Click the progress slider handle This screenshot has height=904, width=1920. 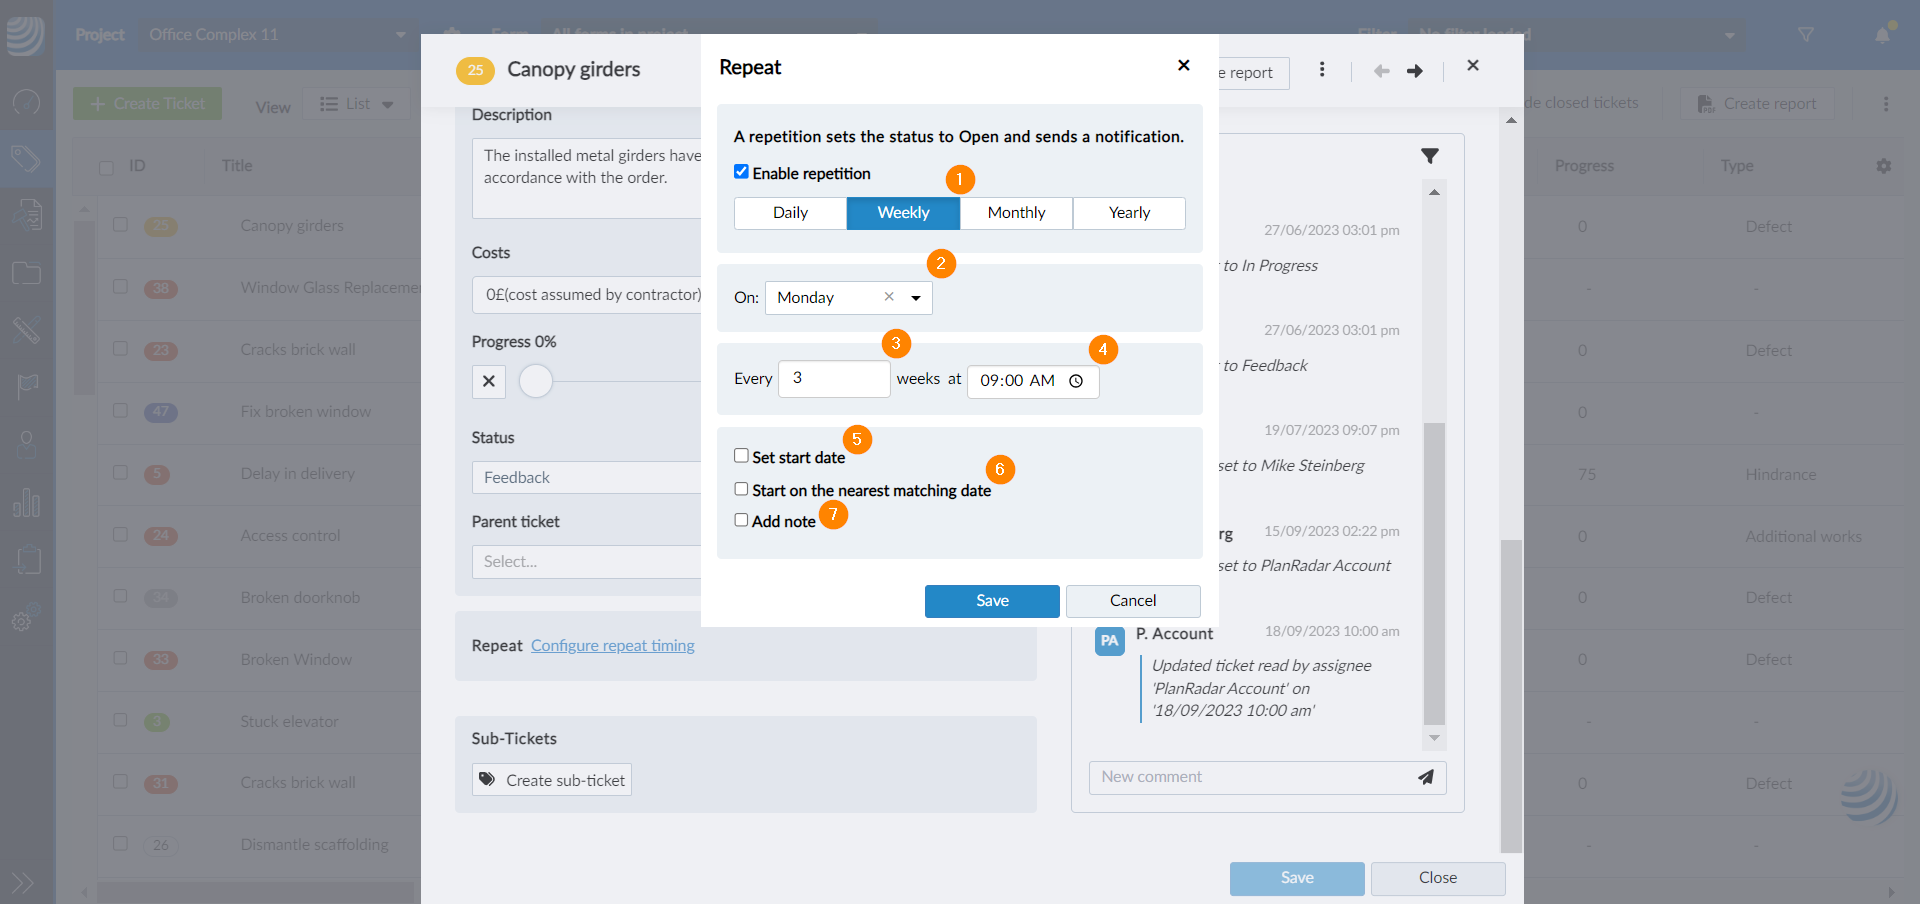tap(536, 381)
